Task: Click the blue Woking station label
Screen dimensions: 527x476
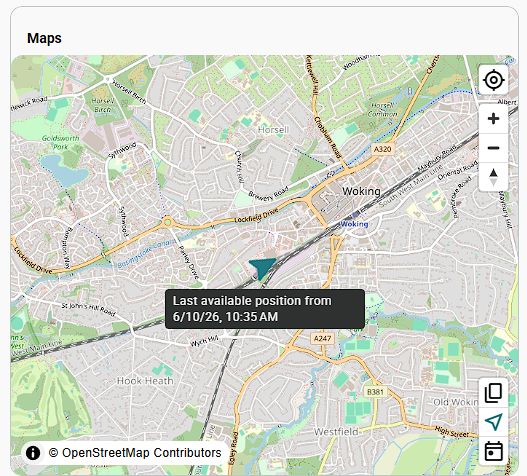Action: click(355, 224)
